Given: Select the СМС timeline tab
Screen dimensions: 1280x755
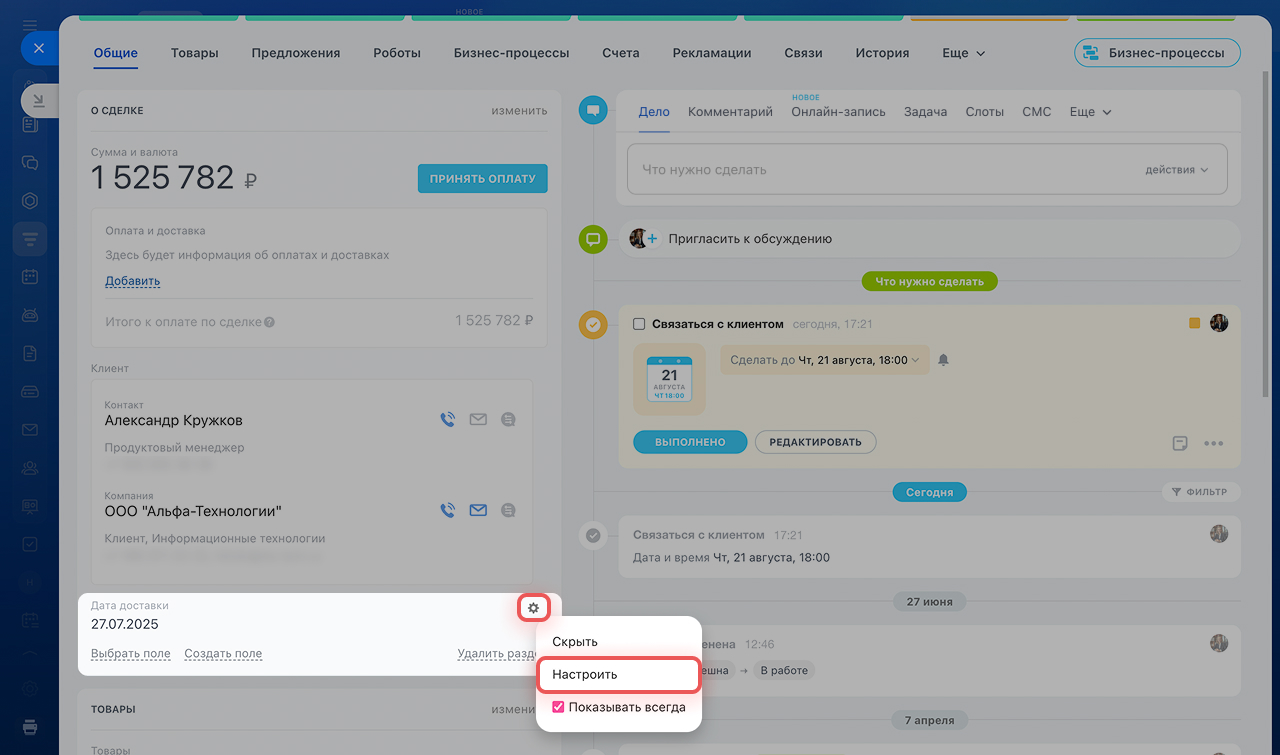Looking at the screenshot, I should (1037, 112).
